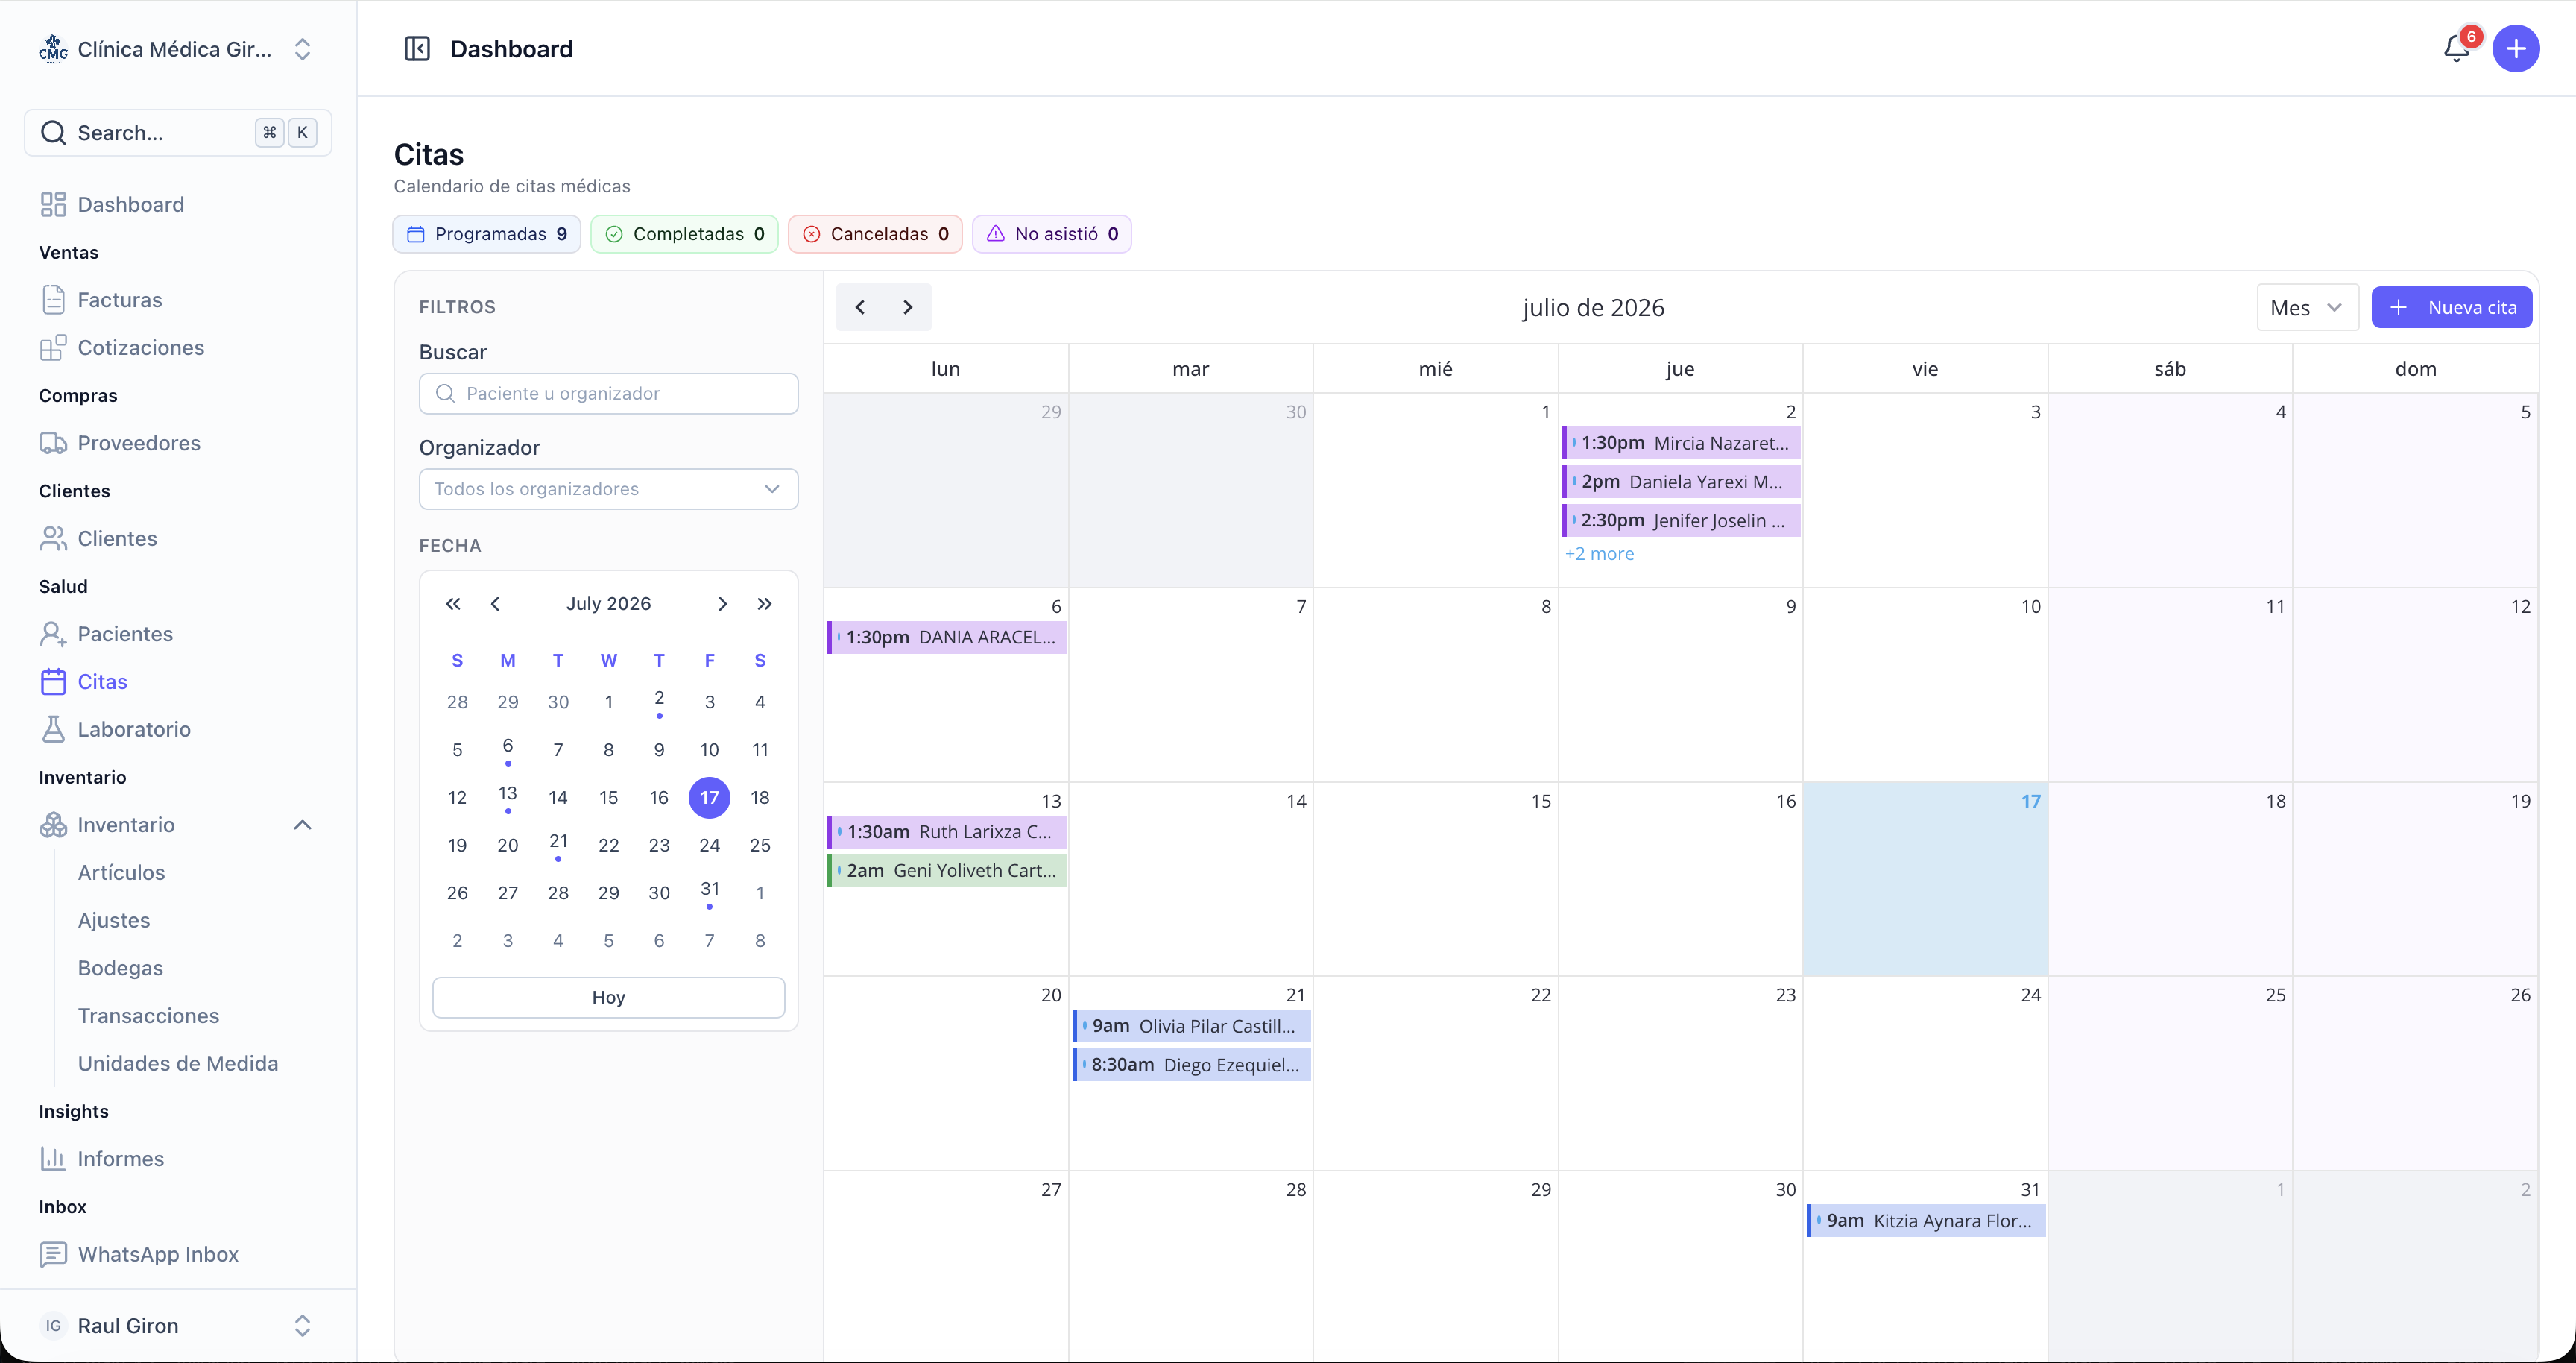Click day 17 cell in main calendar

(x=1925, y=879)
